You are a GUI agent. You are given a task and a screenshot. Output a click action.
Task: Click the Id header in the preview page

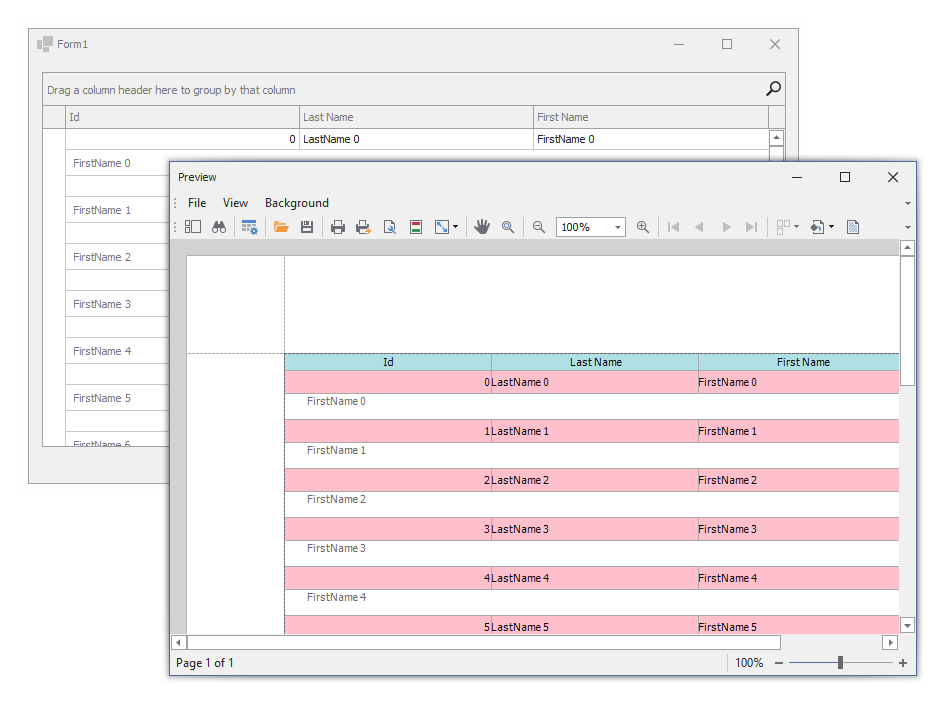[x=388, y=362]
